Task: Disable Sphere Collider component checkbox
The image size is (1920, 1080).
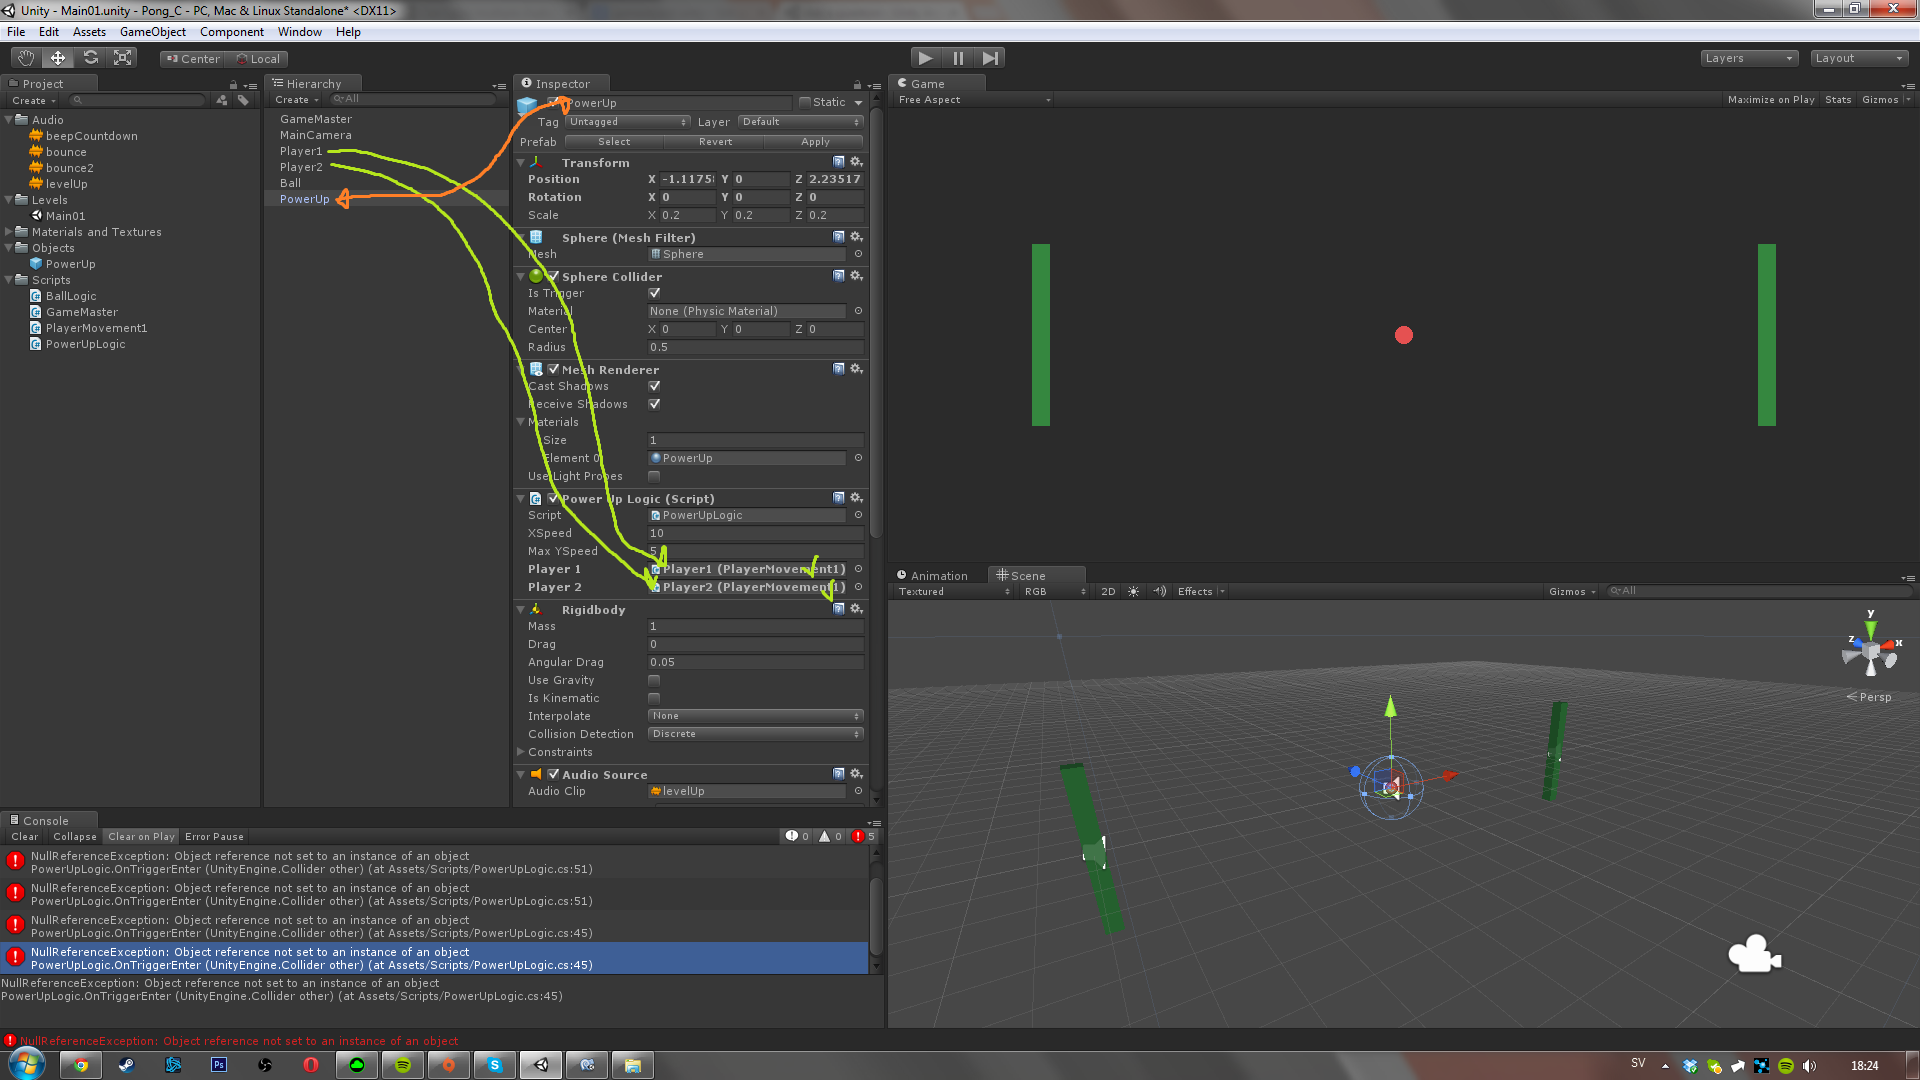Action: [x=553, y=276]
